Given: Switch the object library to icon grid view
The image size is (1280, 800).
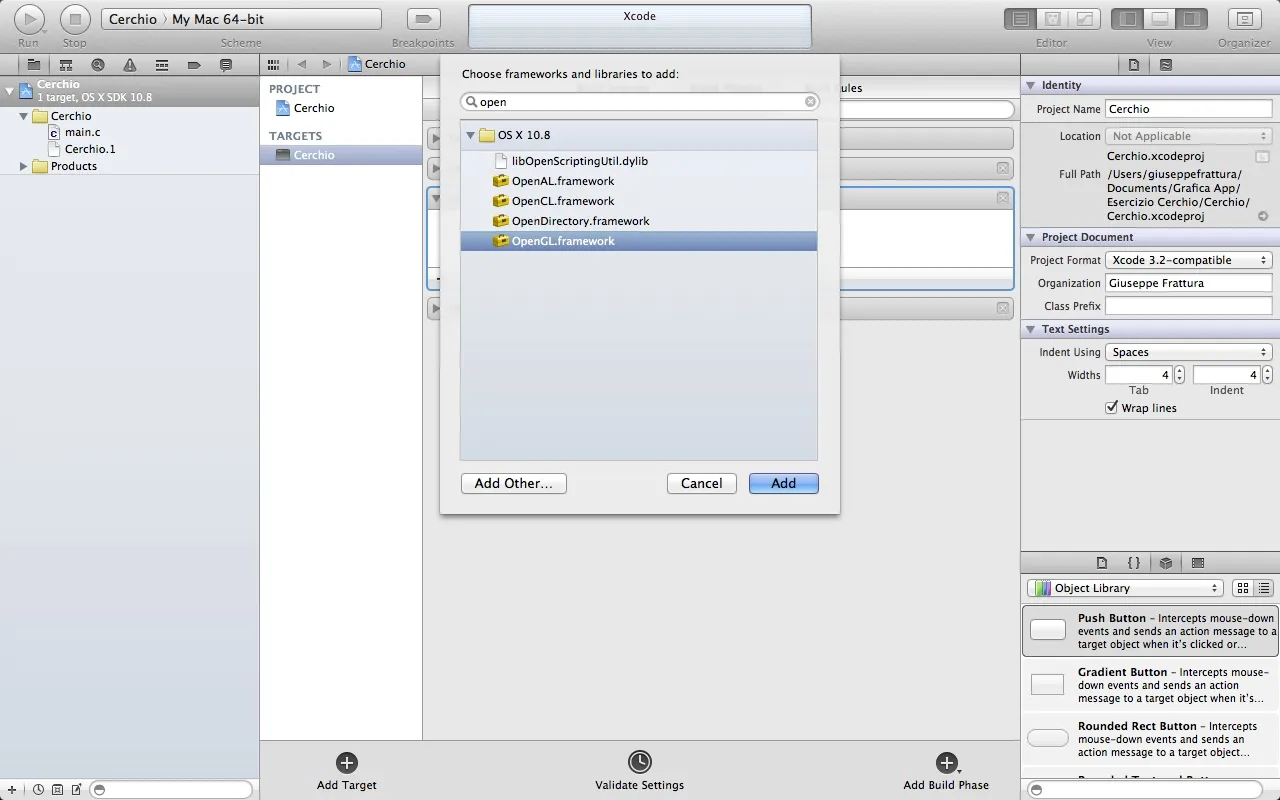Looking at the screenshot, I should coord(1243,589).
